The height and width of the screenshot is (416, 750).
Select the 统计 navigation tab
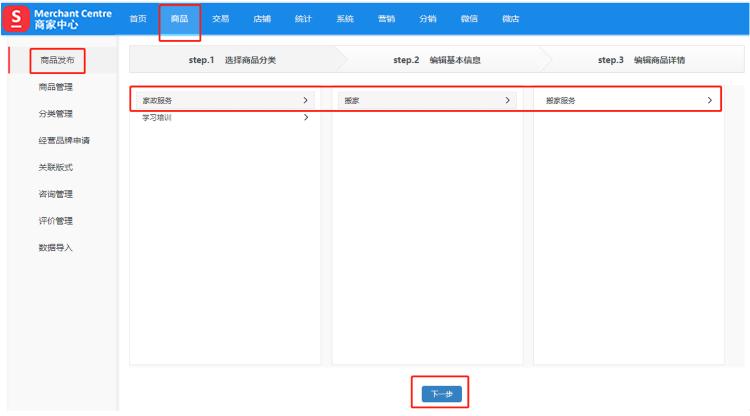point(303,19)
